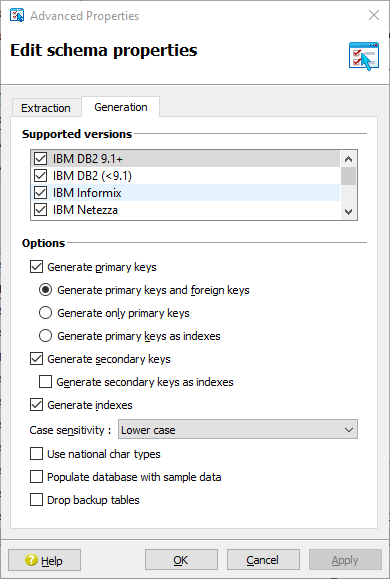Image resolution: width=390 pixels, height=579 pixels.
Task: Select the Generation tab
Action: 121,107
